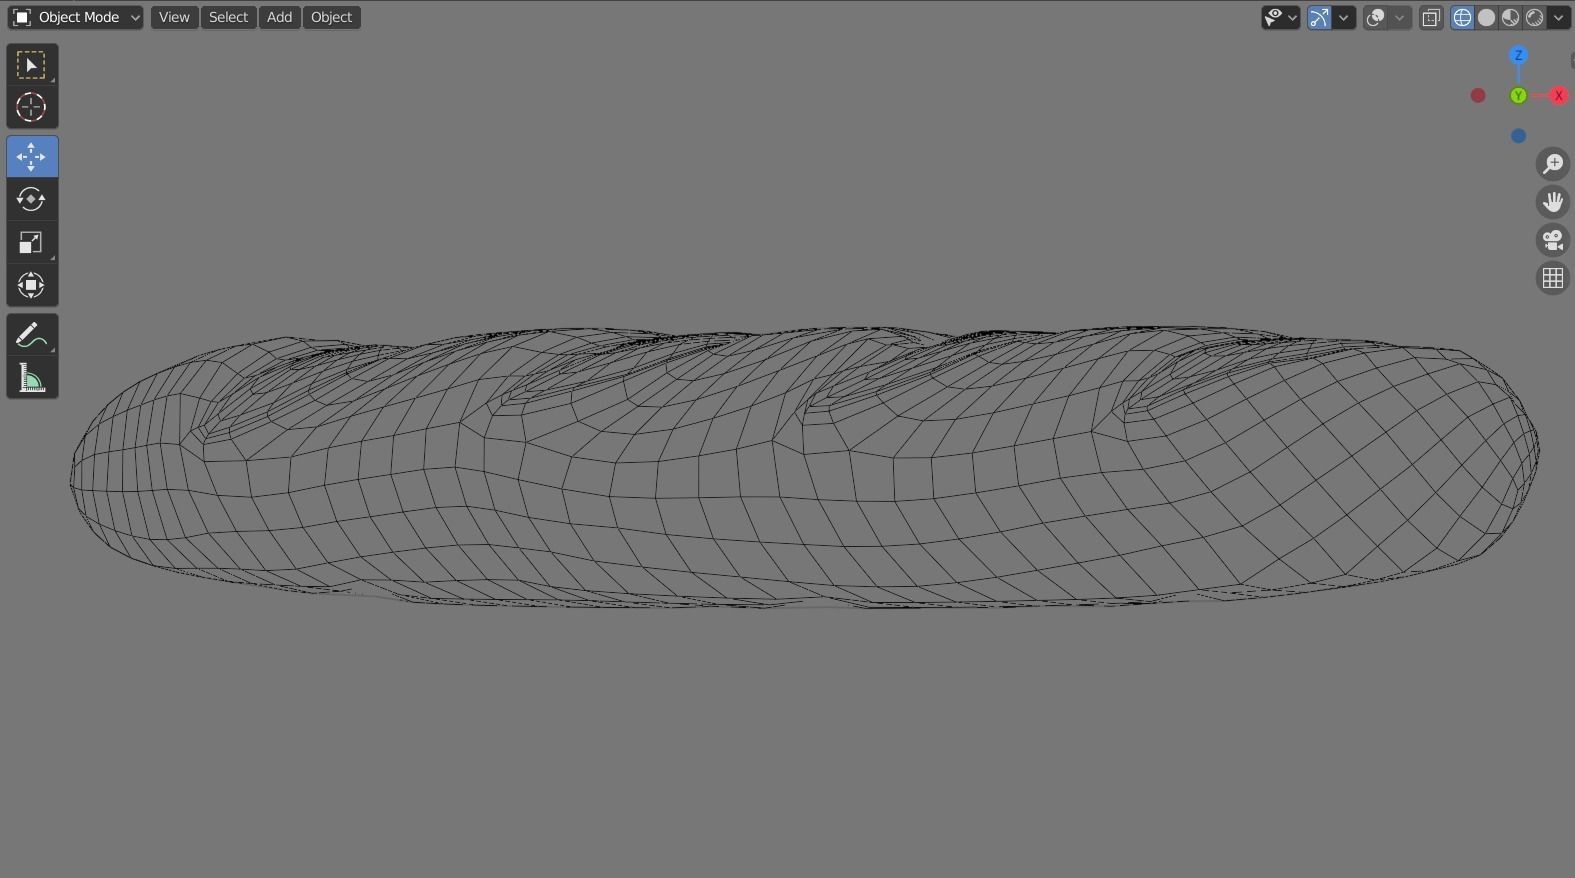Screen dimensions: 1575x878
Task: Expand the shading options dropdown arrow
Action: click(x=1558, y=17)
